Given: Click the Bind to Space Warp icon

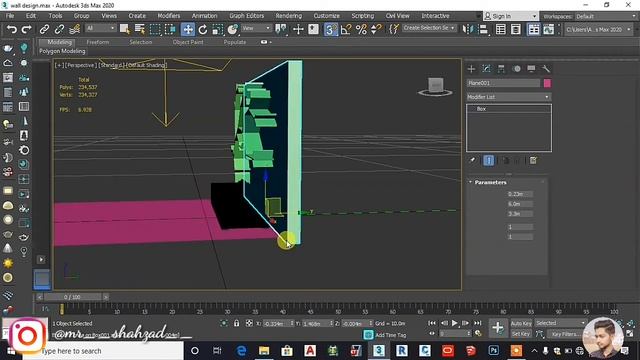Looking at the screenshot, I should pyautogui.click(x=74, y=29).
